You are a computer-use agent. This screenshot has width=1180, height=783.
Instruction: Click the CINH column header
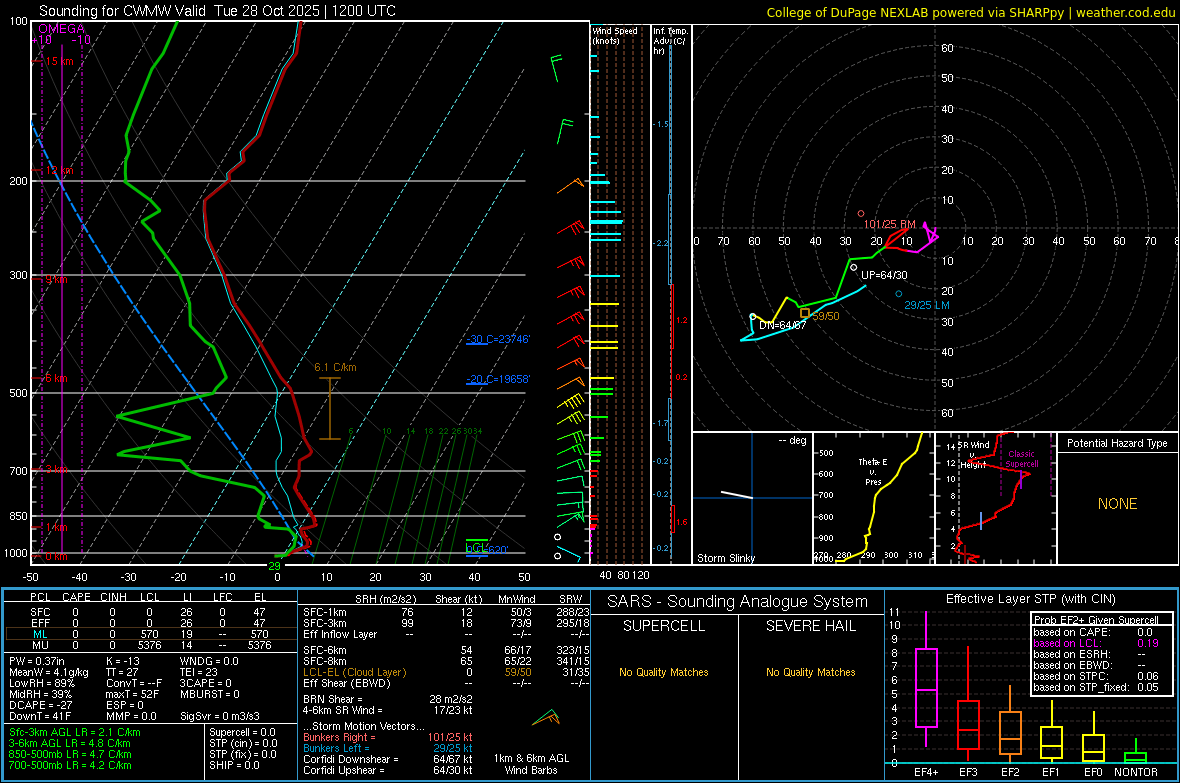[113, 597]
